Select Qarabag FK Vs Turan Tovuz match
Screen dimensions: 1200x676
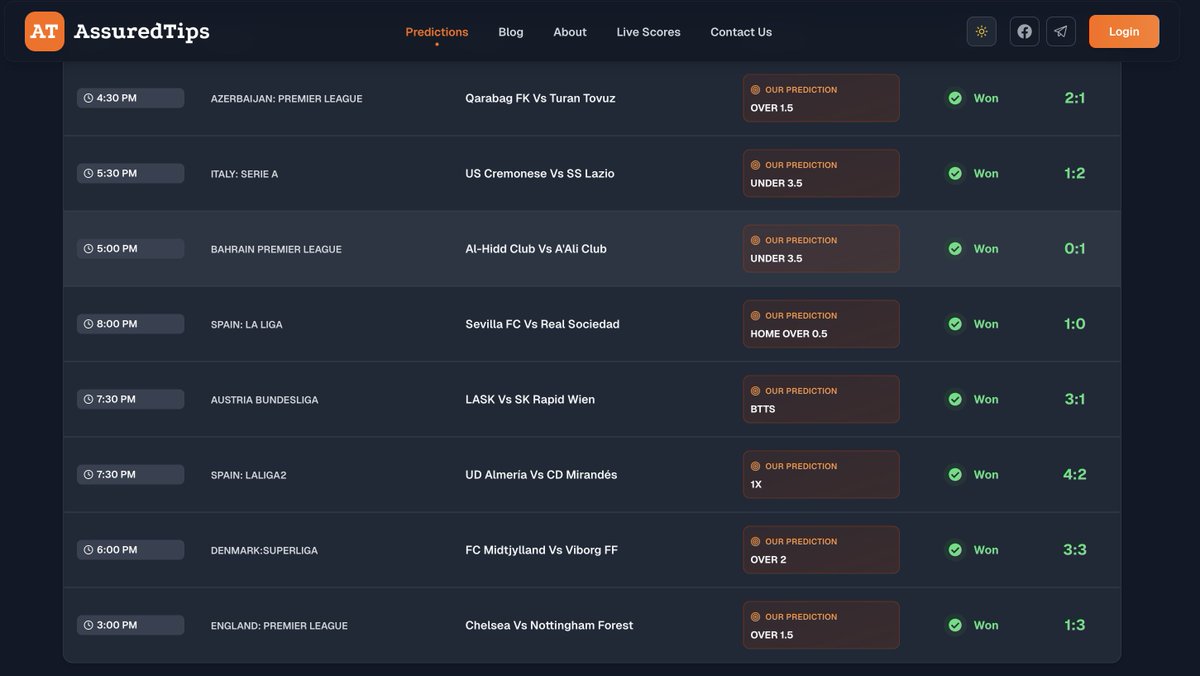[x=540, y=98]
